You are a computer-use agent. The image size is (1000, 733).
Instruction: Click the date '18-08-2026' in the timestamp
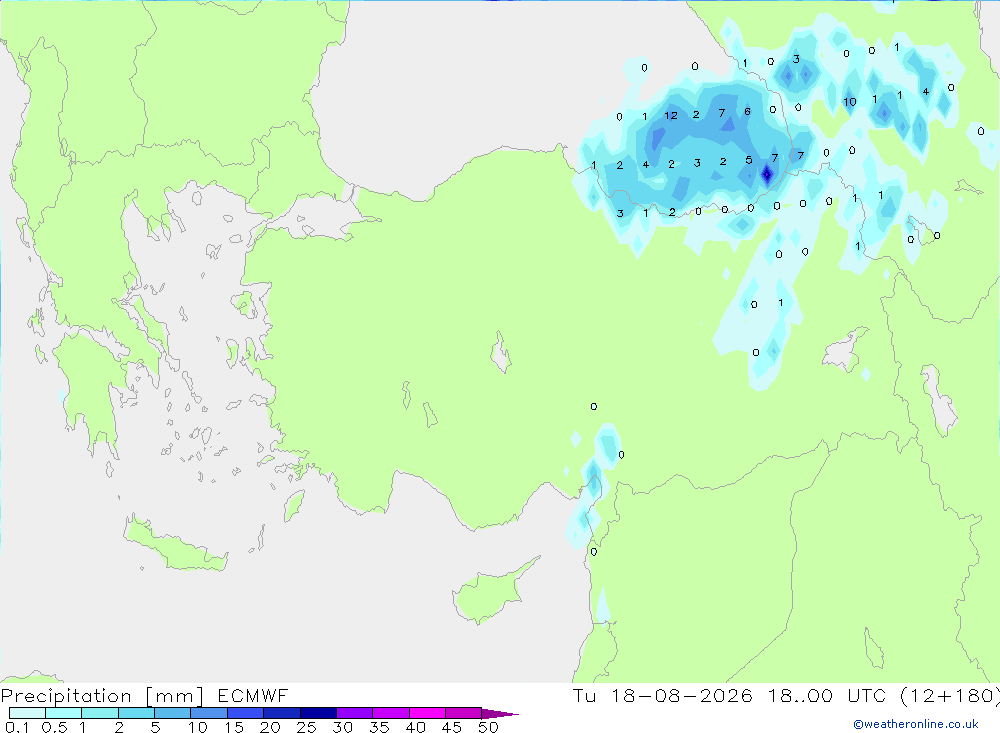pyautogui.click(x=682, y=695)
